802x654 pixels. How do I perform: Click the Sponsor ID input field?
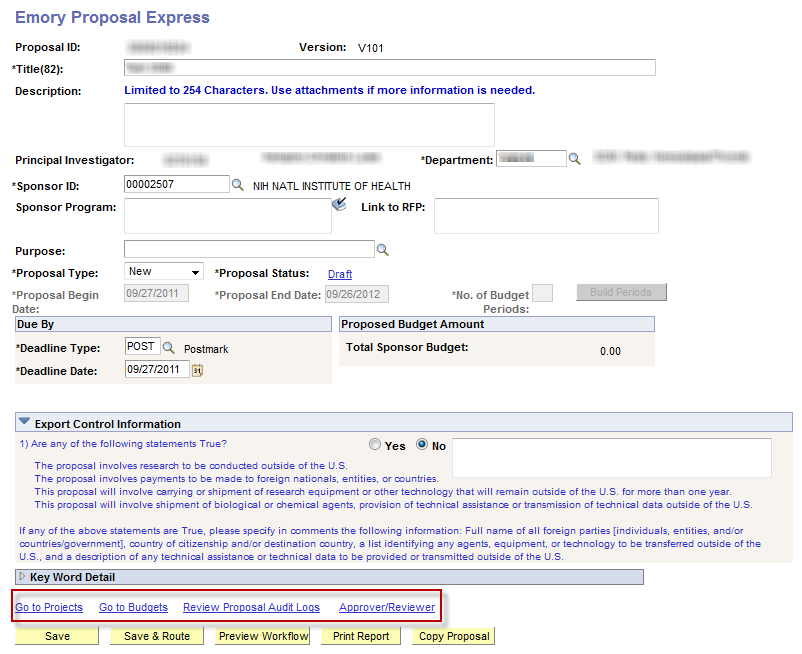177,184
